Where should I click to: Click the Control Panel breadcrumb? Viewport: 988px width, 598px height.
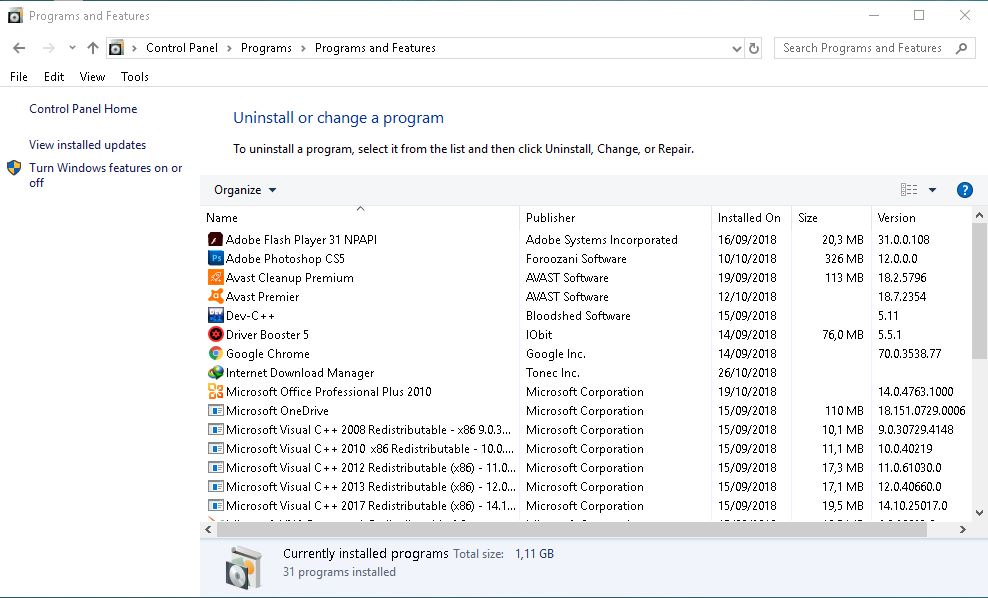click(x=181, y=48)
